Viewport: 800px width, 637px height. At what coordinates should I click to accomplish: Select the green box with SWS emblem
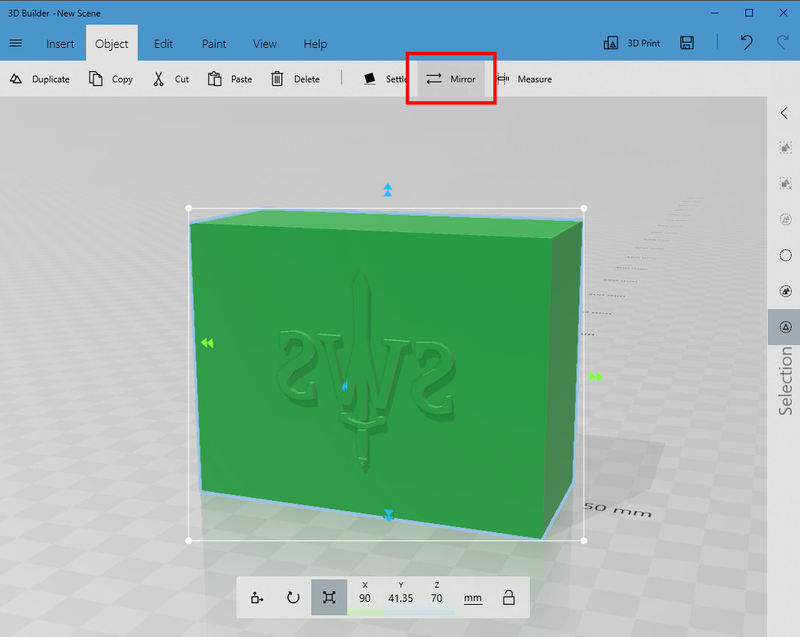386,374
